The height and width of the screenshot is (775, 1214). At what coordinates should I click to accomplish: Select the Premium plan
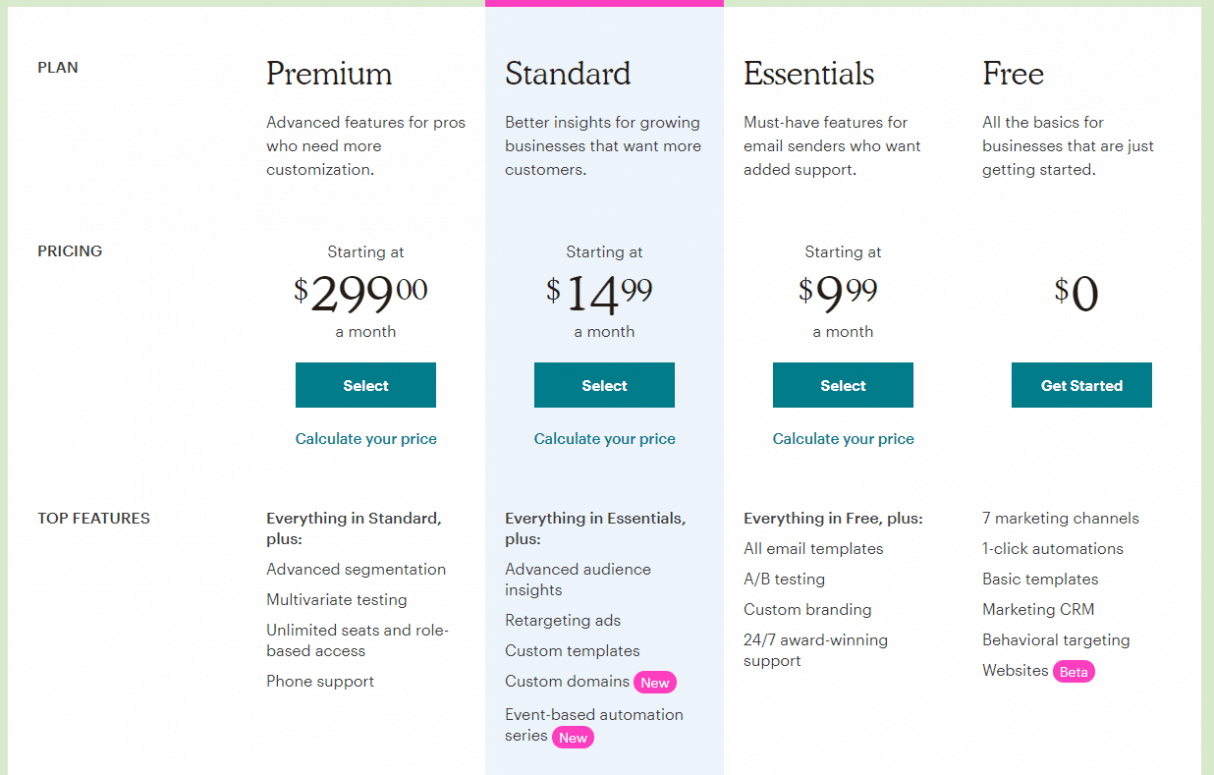[x=365, y=385]
